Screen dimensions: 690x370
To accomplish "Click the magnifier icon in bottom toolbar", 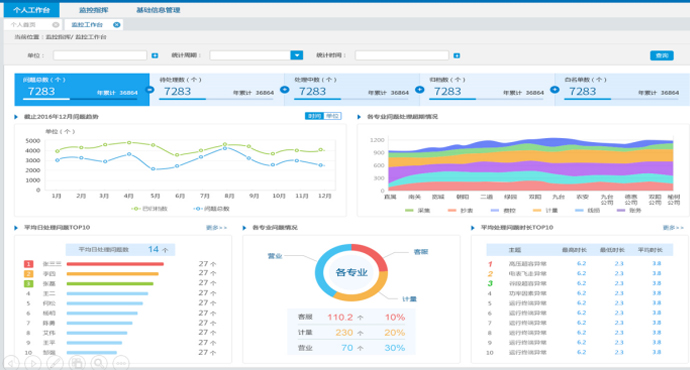I will click(x=99, y=363).
